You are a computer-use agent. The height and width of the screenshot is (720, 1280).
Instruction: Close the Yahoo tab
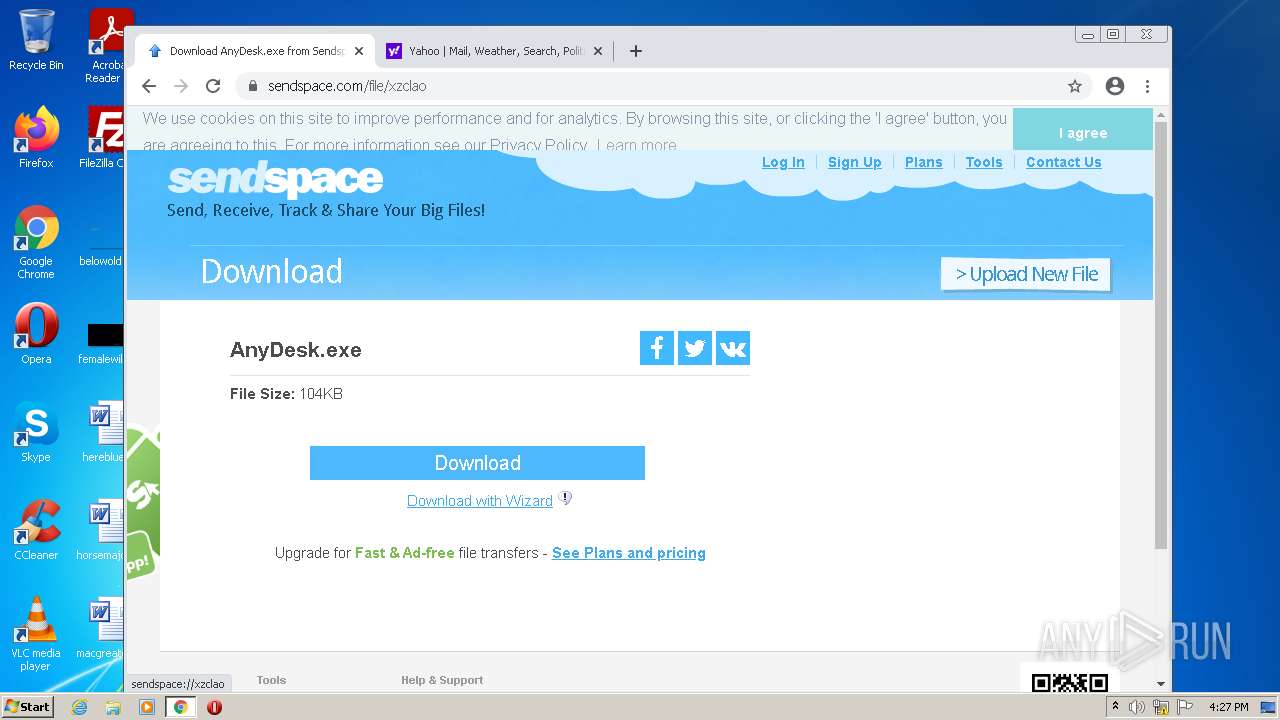coord(598,51)
